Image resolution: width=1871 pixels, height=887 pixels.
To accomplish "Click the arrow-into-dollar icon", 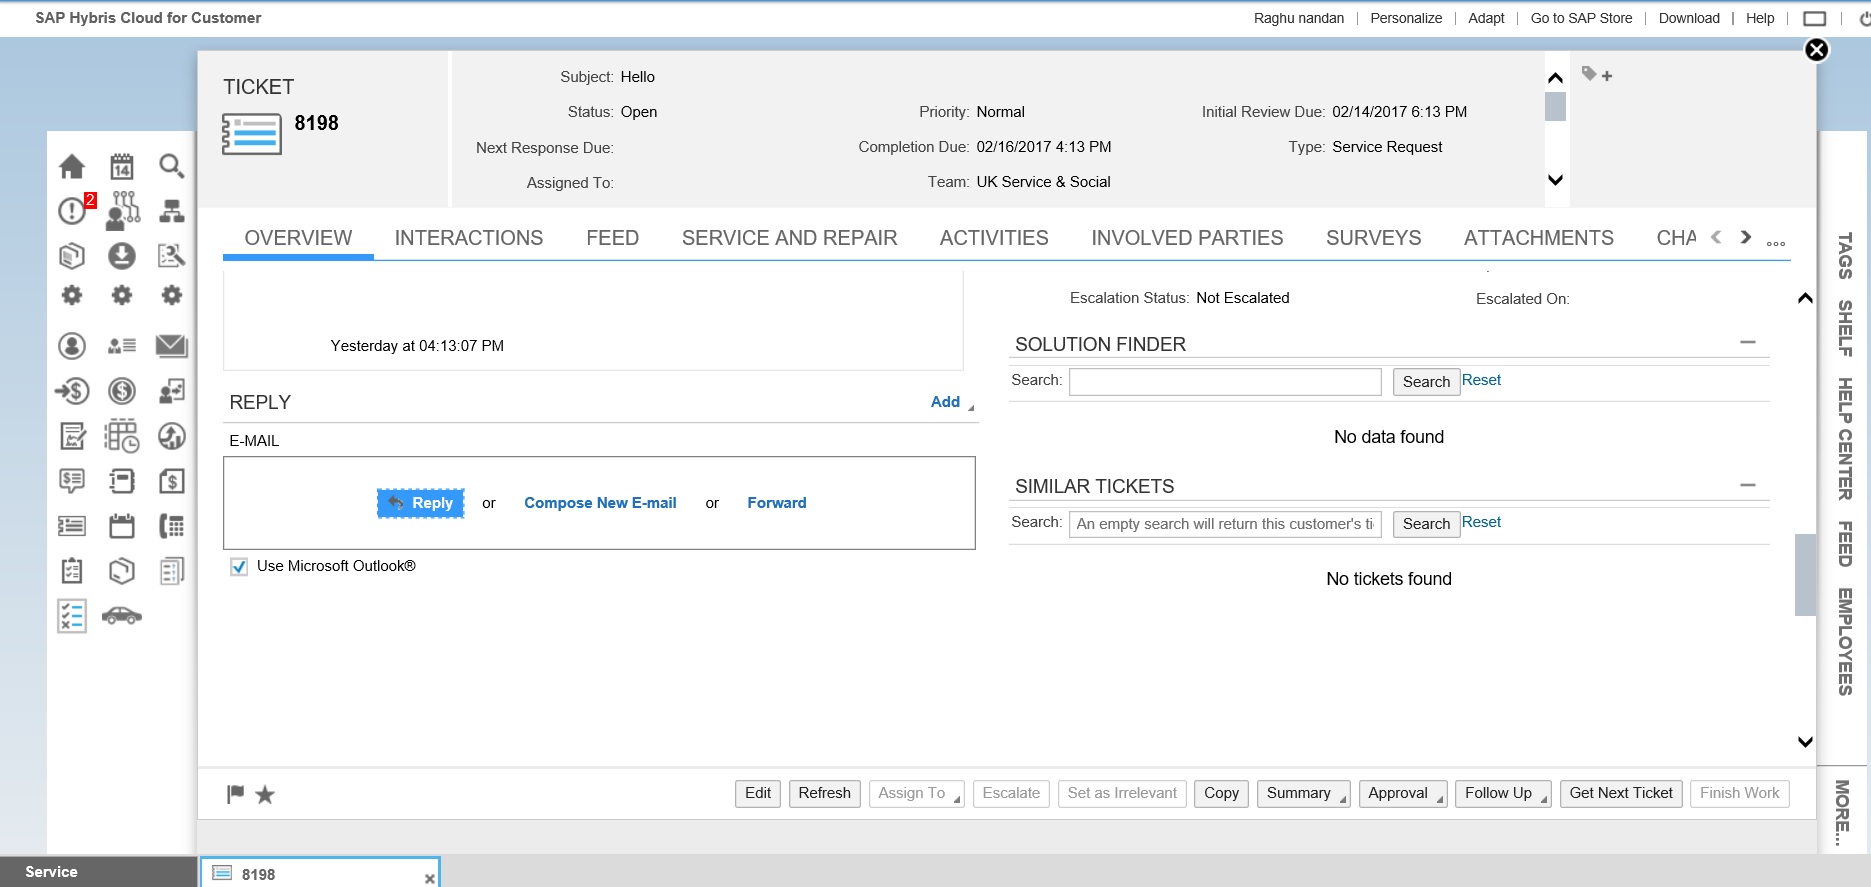I will [72, 391].
